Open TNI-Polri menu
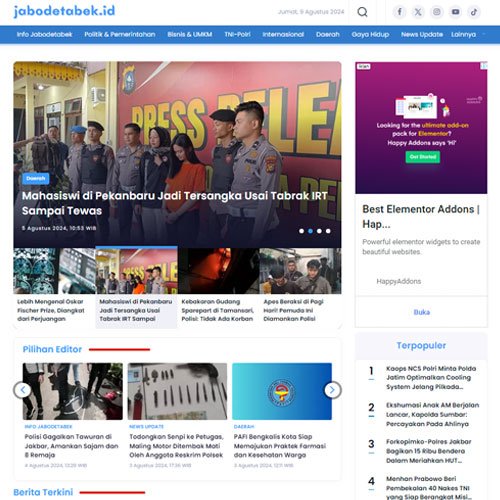This screenshot has height=500, width=500. (237, 34)
